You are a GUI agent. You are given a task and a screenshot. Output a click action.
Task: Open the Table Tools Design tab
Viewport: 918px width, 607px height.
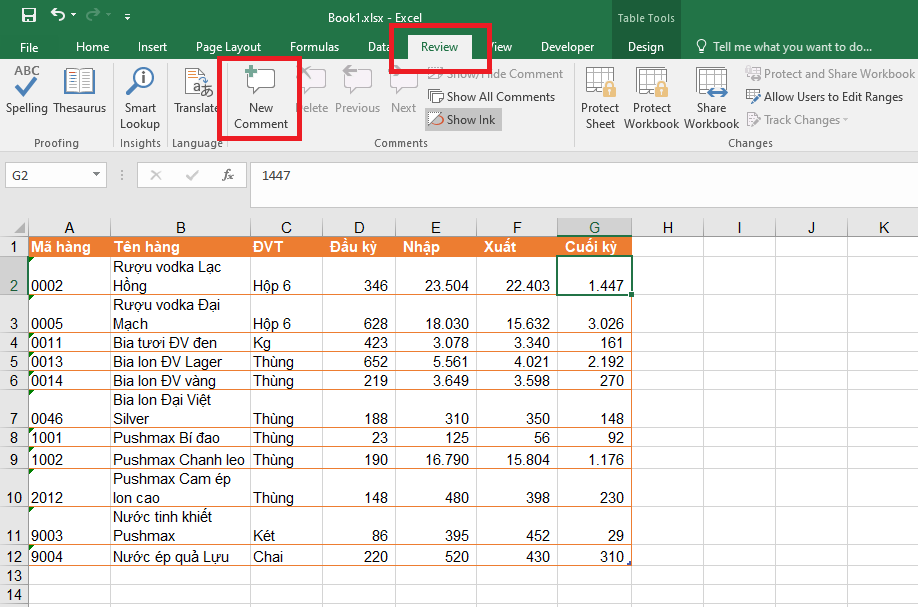click(646, 46)
